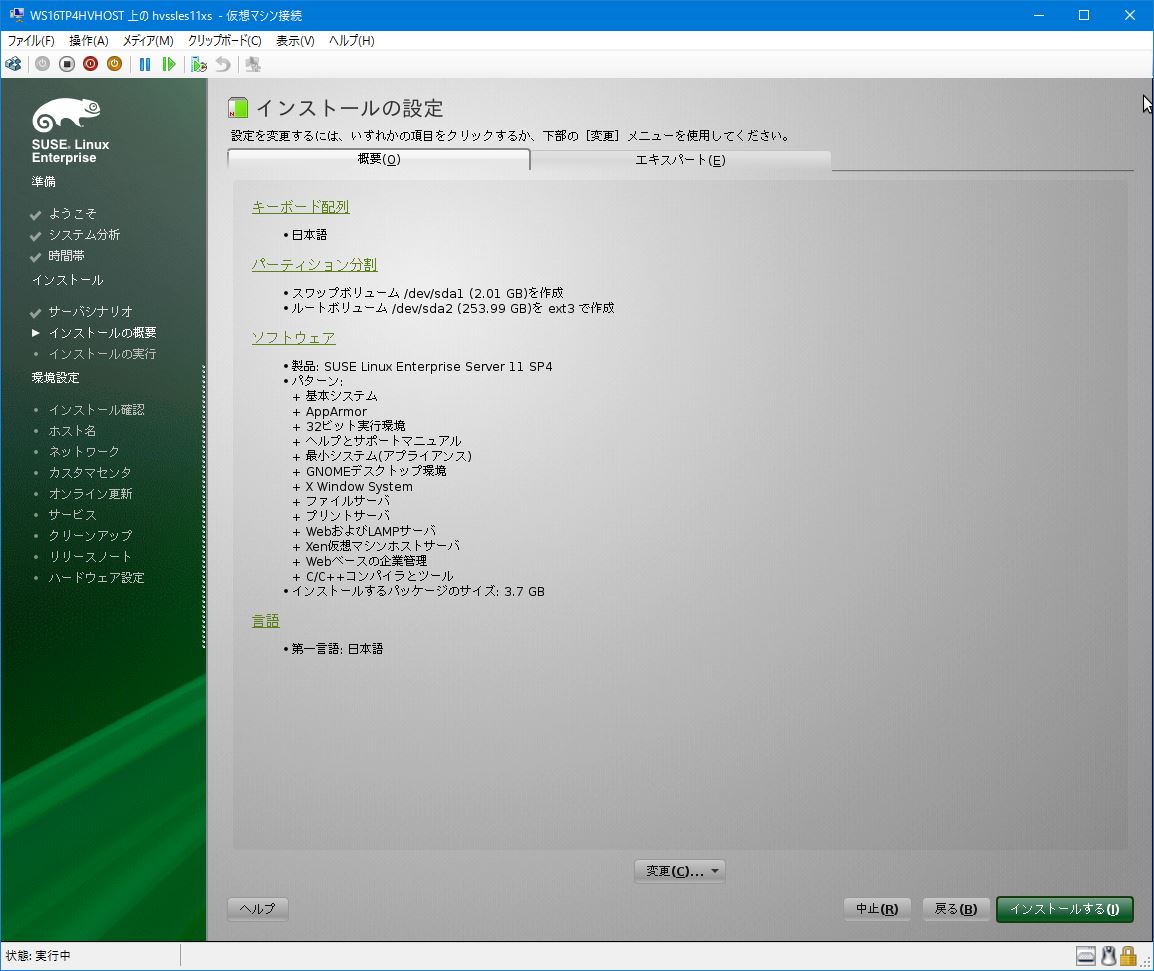The image size is (1154, 971).
Task: Click the greyed Start VM icon
Action: 43,64
